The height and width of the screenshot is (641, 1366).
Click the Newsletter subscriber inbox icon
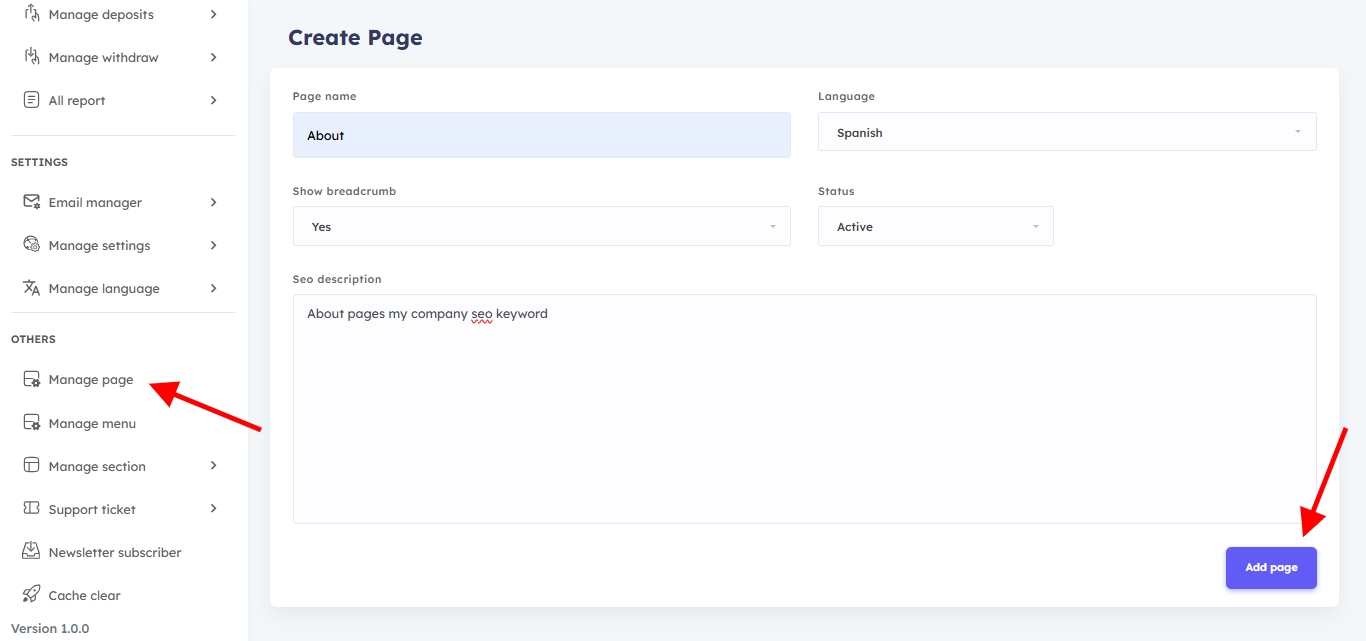(32, 552)
